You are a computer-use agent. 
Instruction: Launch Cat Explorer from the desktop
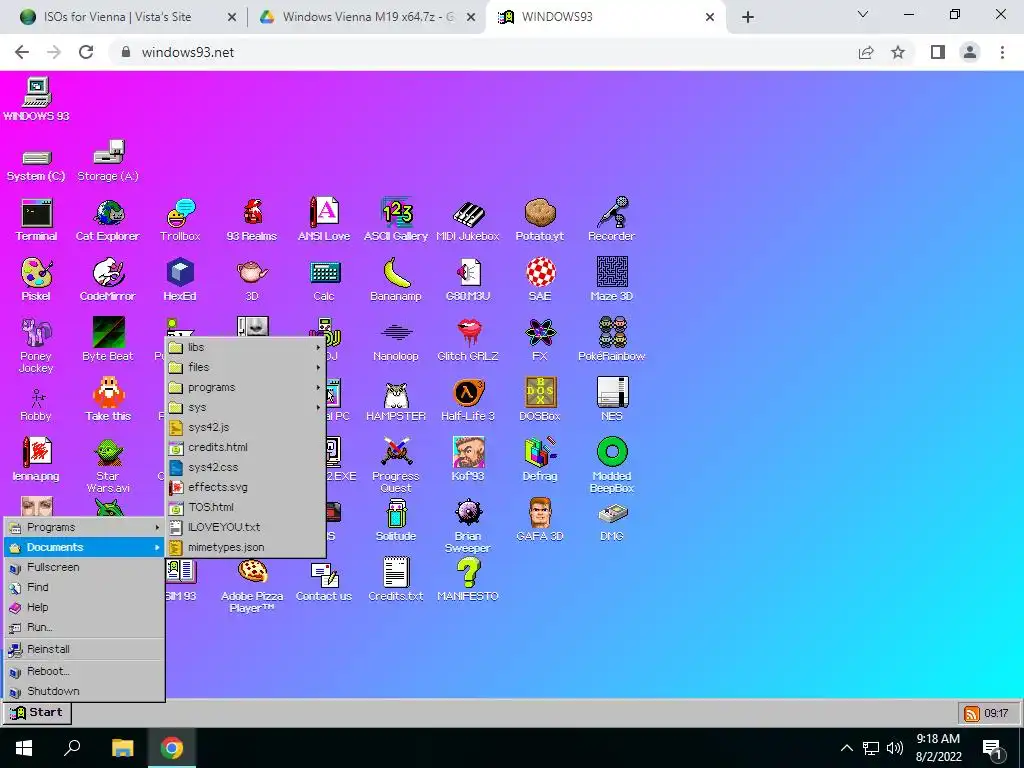point(108,219)
